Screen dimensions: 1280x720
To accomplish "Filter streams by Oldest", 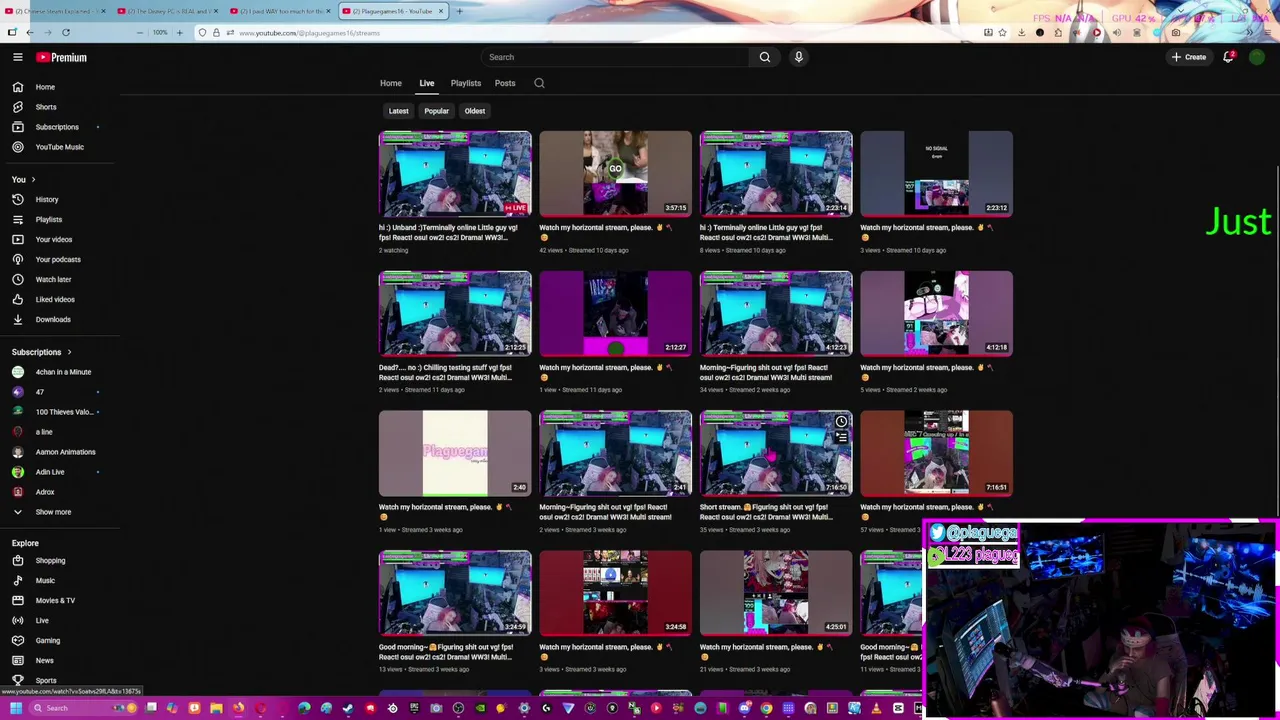I will [x=475, y=111].
